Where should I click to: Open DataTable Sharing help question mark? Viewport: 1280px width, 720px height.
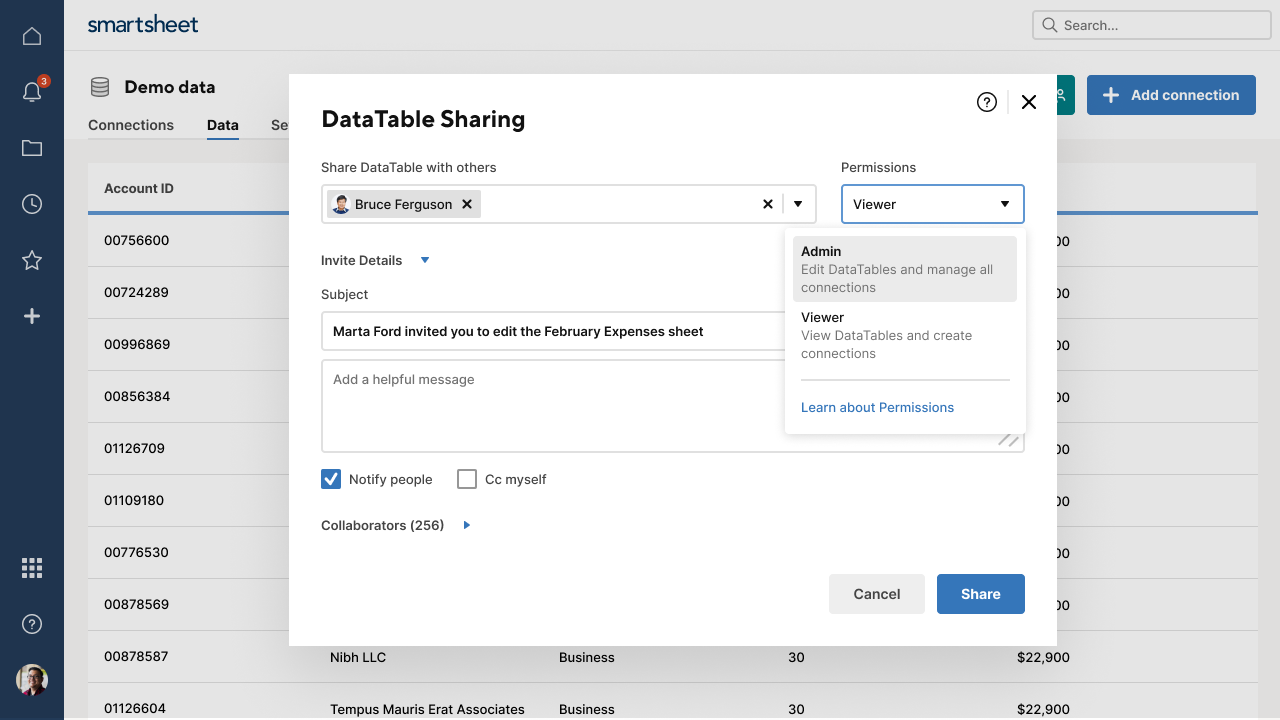[x=986, y=102]
